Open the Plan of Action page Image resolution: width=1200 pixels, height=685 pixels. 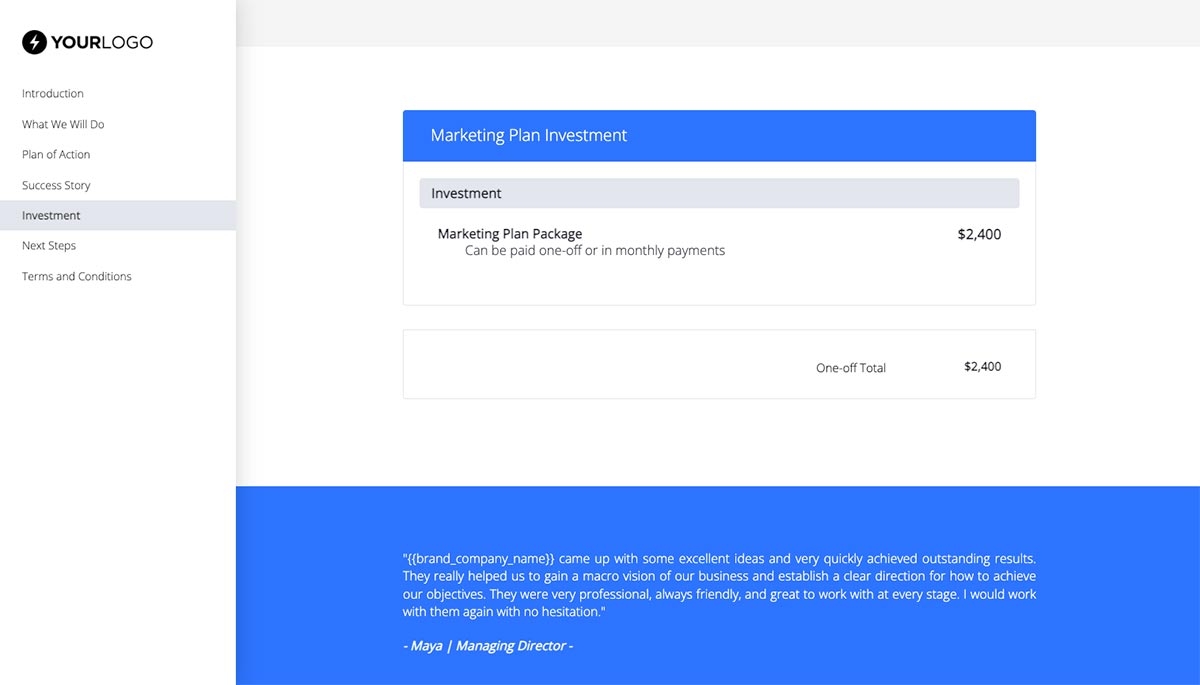[x=55, y=154]
